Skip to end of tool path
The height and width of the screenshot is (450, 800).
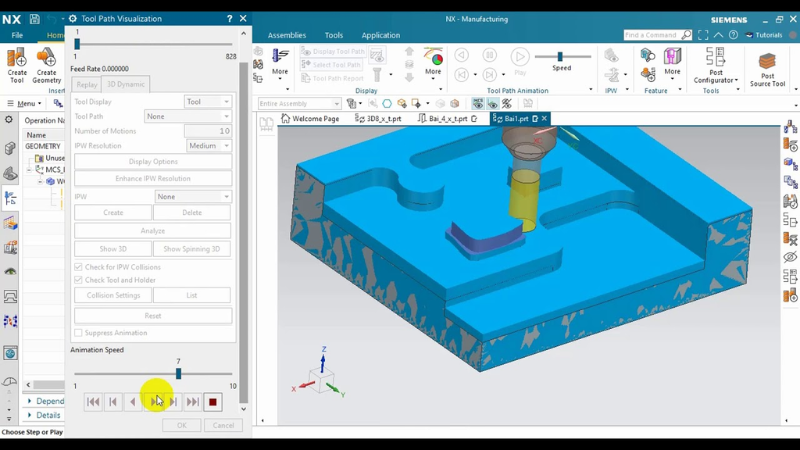click(x=193, y=402)
